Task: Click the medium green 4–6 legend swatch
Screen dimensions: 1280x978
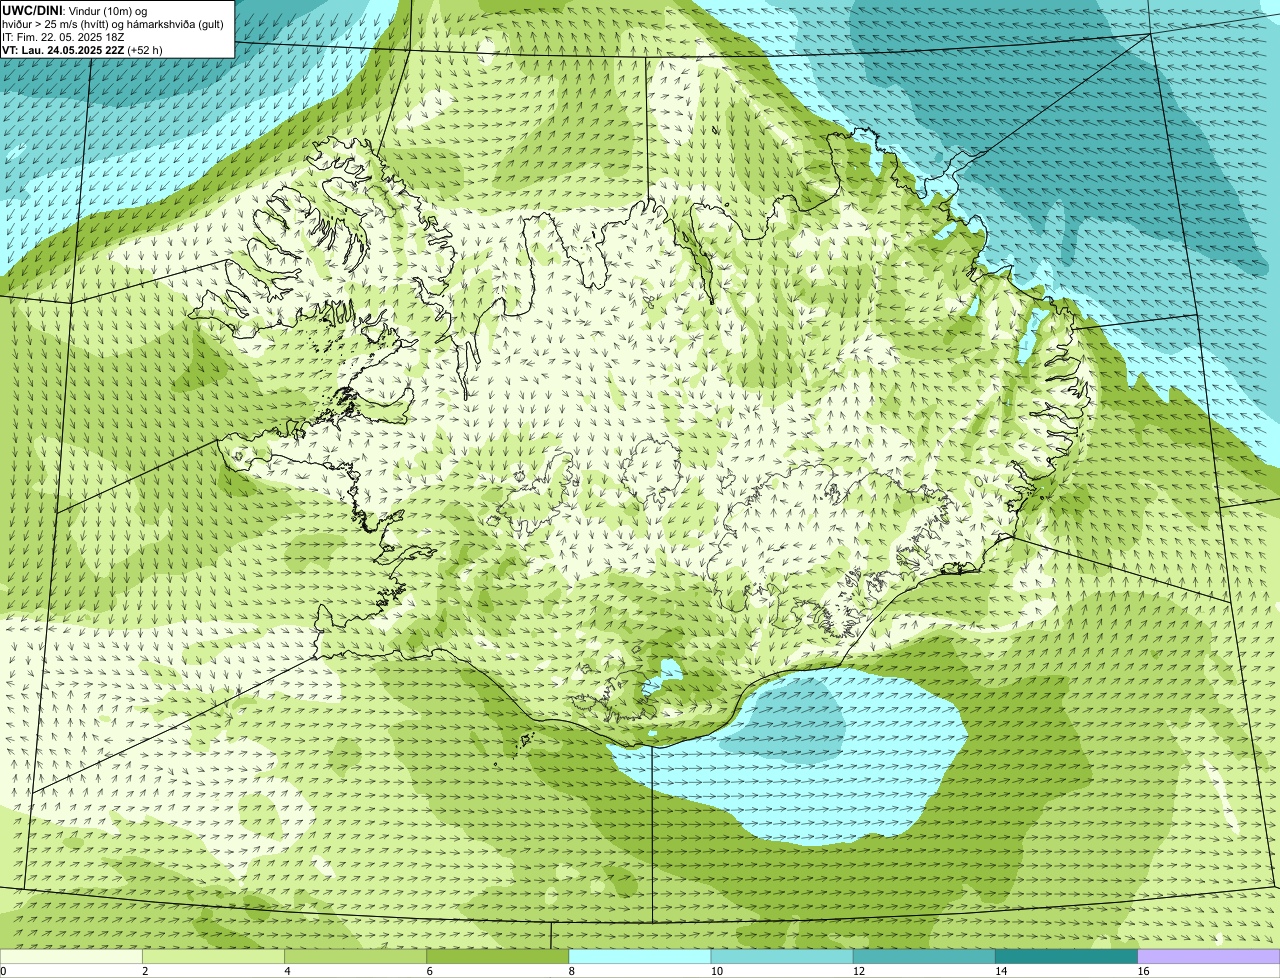Action: coord(355,957)
